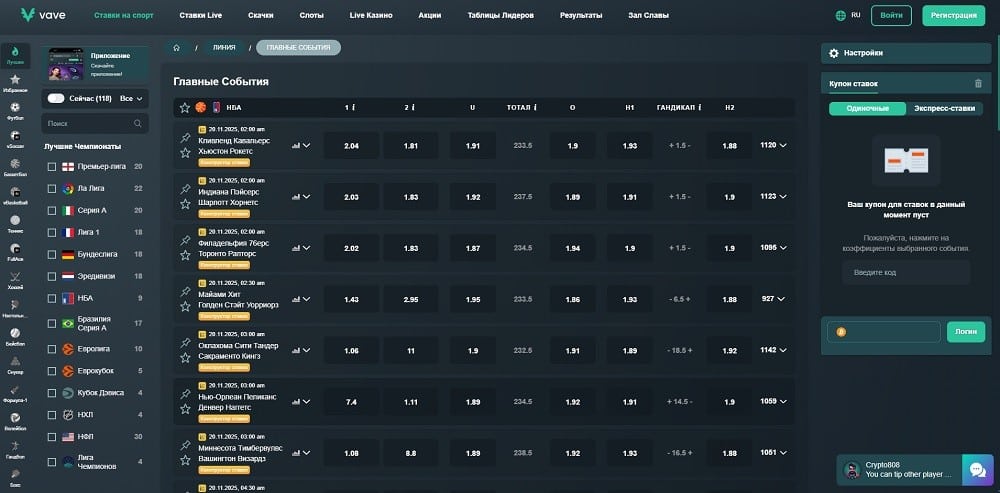Select the Футбол sport icon

pos(15,112)
